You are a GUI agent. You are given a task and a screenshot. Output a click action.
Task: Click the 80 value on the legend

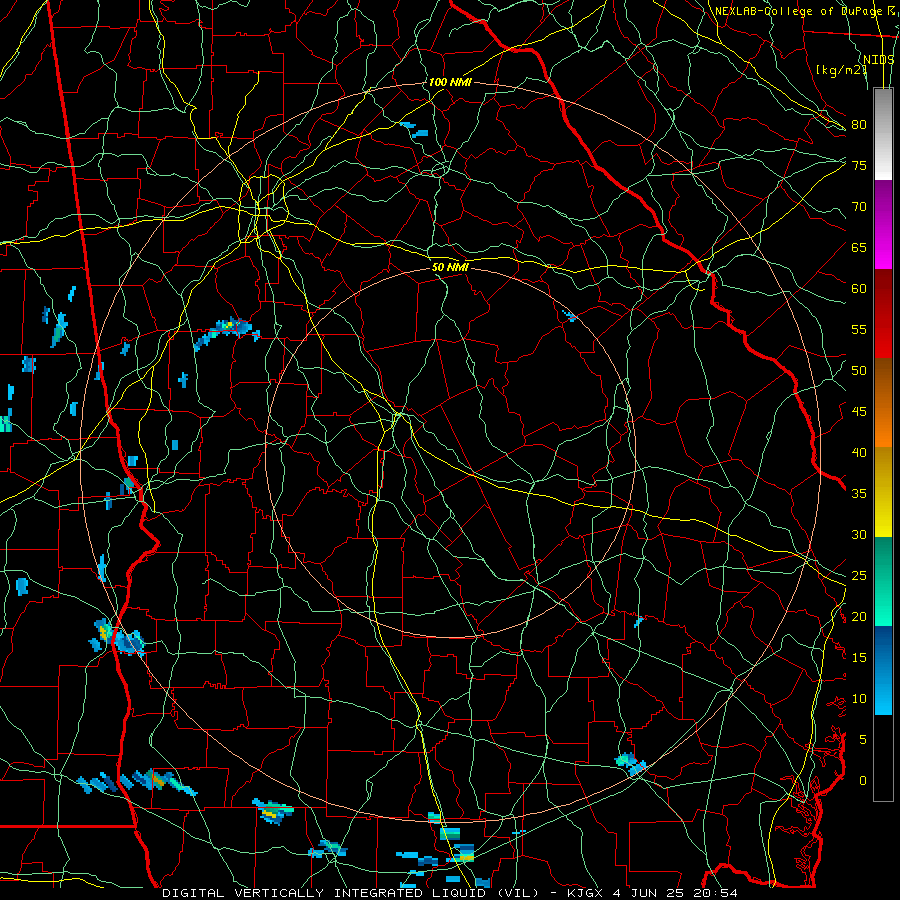coord(859,125)
